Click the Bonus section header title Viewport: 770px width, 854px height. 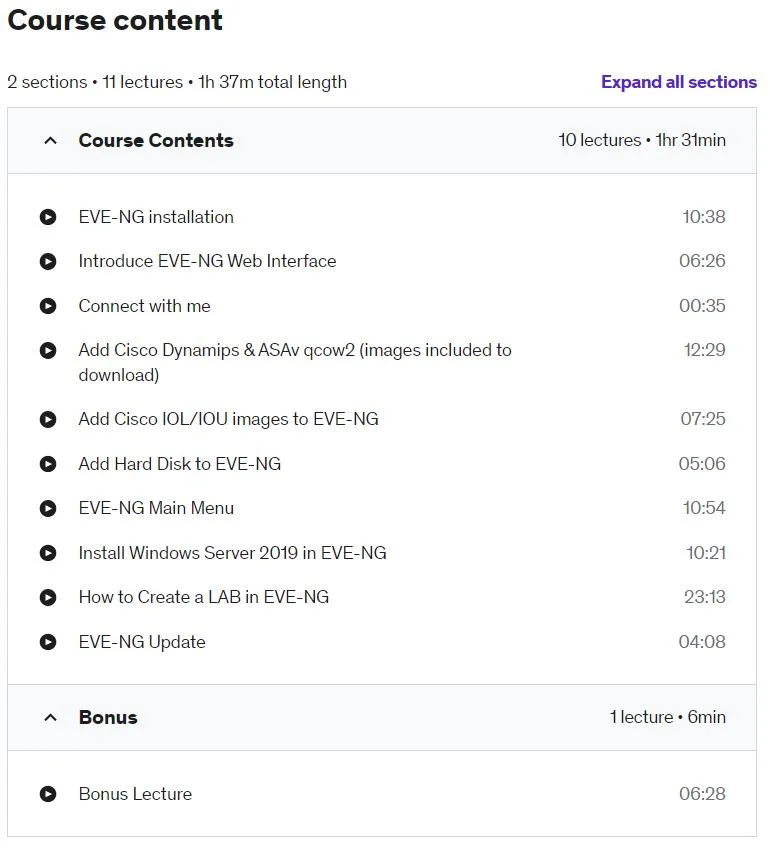click(108, 717)
